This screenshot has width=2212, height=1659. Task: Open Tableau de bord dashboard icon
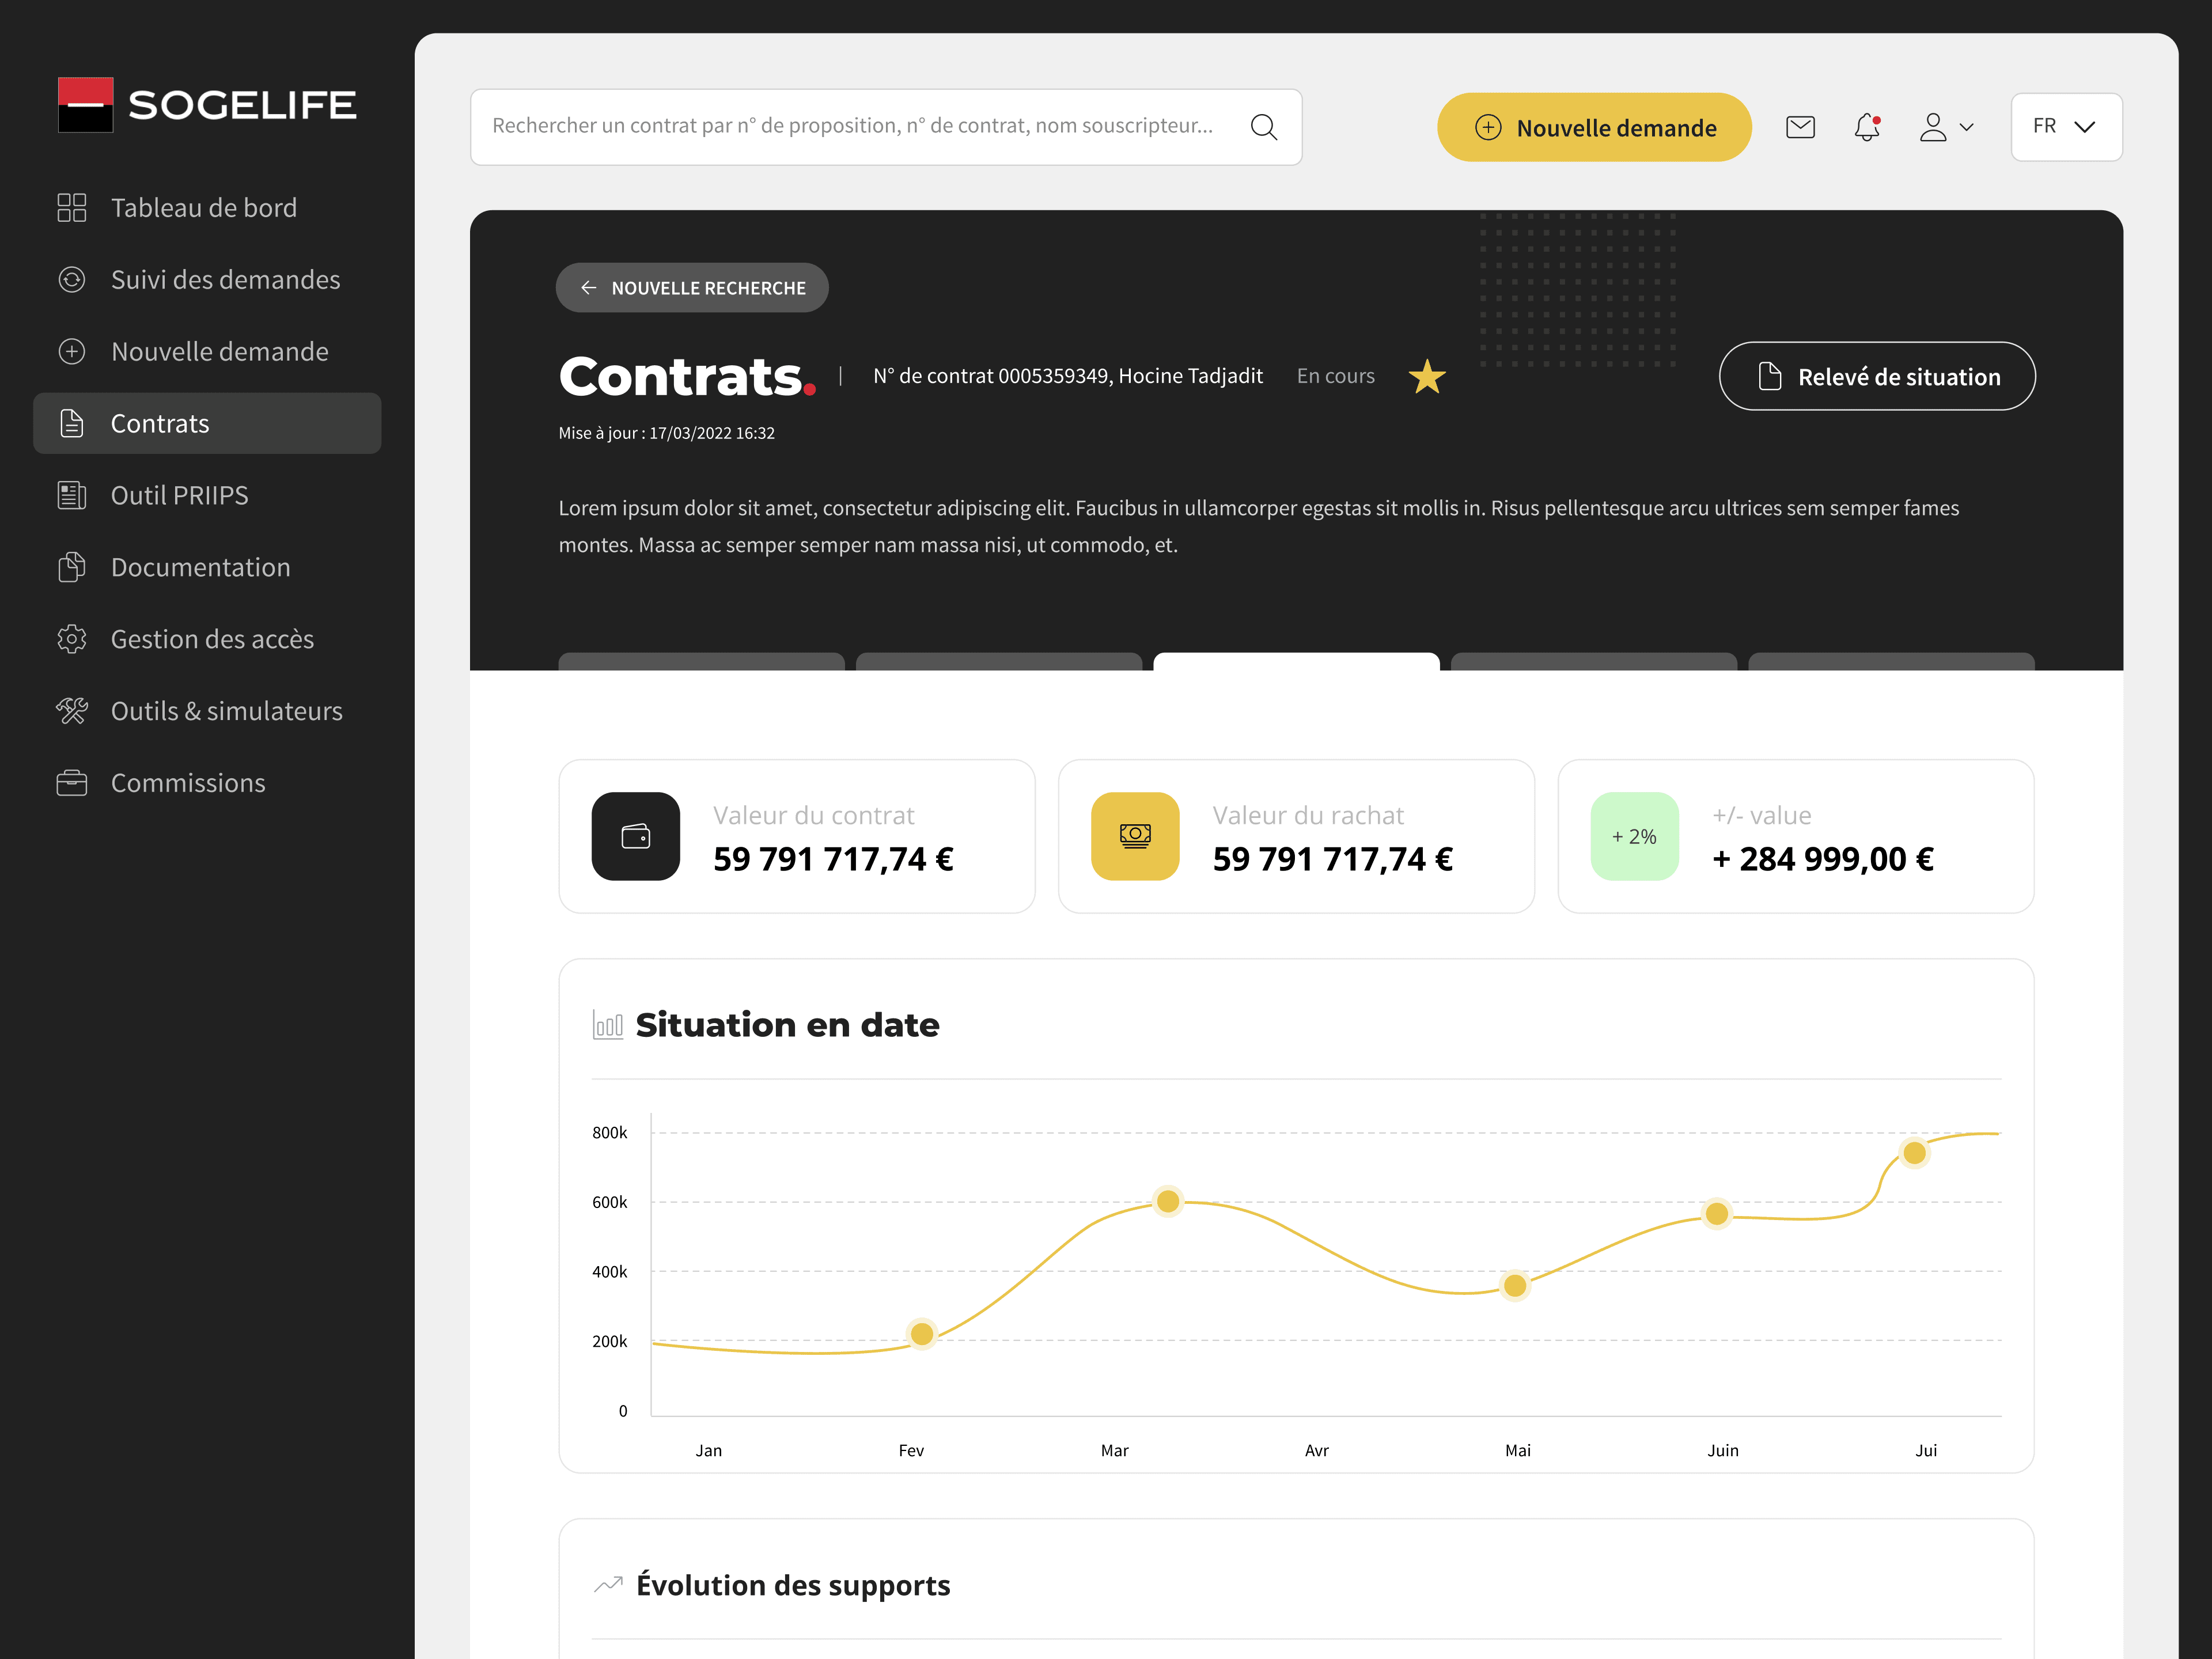point(72,208)
